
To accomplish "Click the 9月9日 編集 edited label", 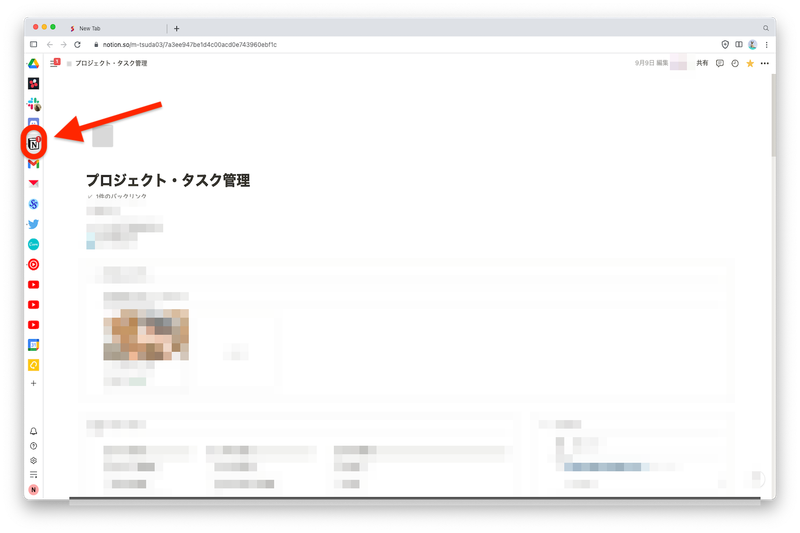I will click(x=652, y=63).
